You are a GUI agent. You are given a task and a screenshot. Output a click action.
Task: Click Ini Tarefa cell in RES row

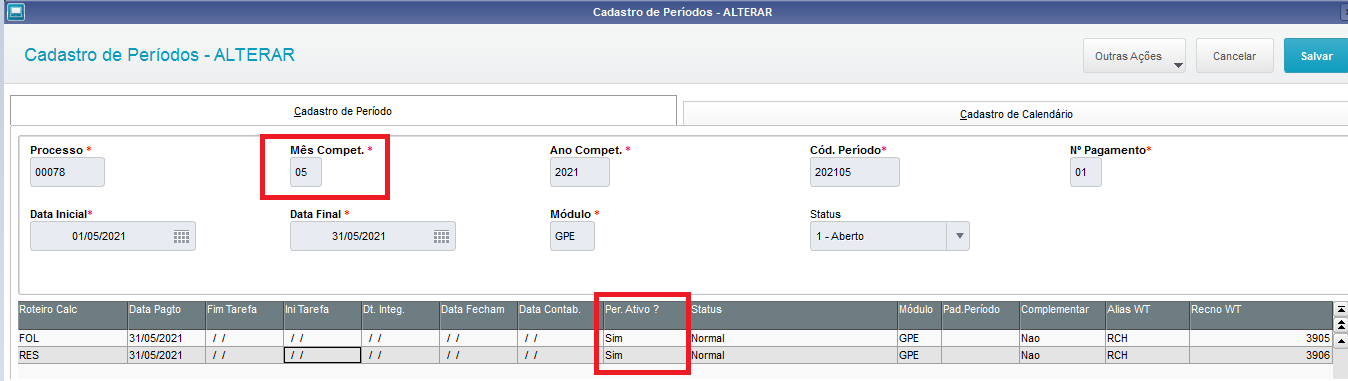click(x=322, y=355)
